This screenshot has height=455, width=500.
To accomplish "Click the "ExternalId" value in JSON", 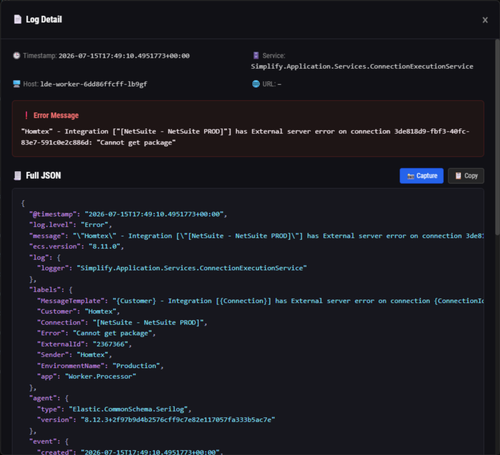I will [110, 344].
